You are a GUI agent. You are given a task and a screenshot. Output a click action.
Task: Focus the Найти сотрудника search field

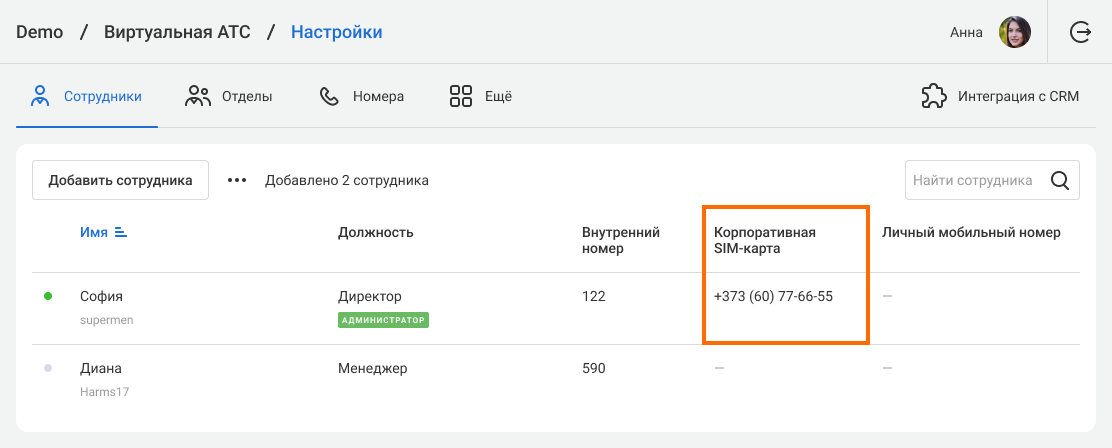[x=972, y=181]
